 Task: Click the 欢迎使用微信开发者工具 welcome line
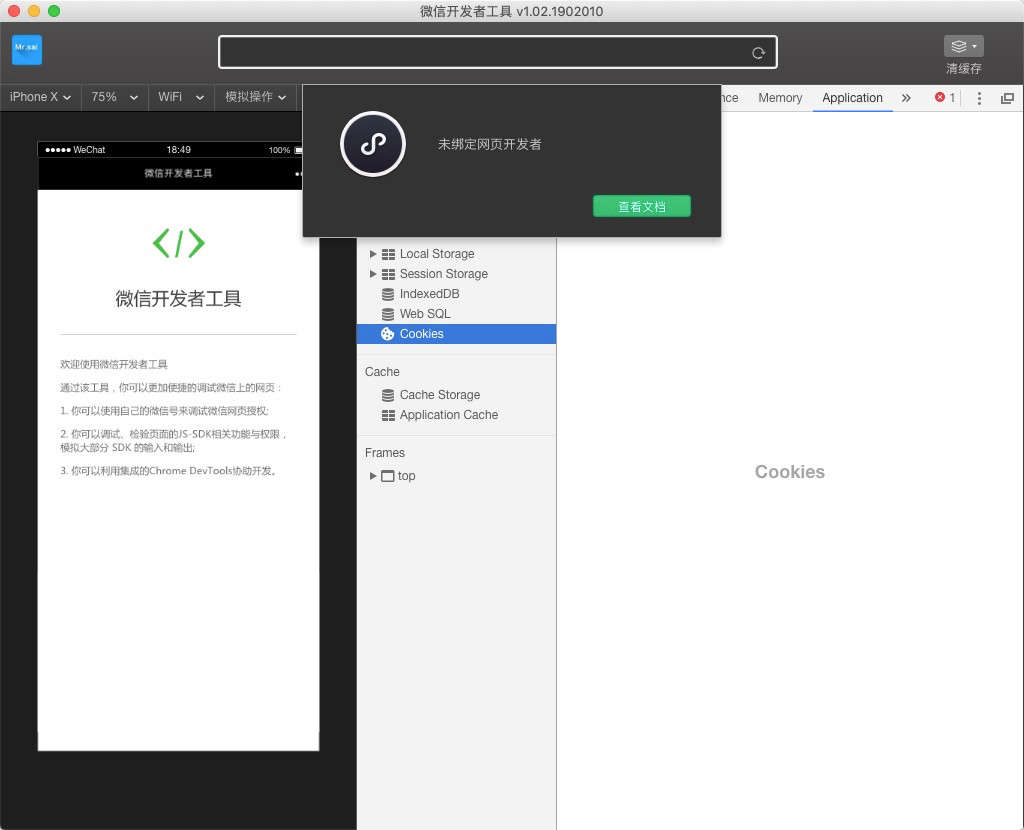pyautogui.click(x=114, y=364)
